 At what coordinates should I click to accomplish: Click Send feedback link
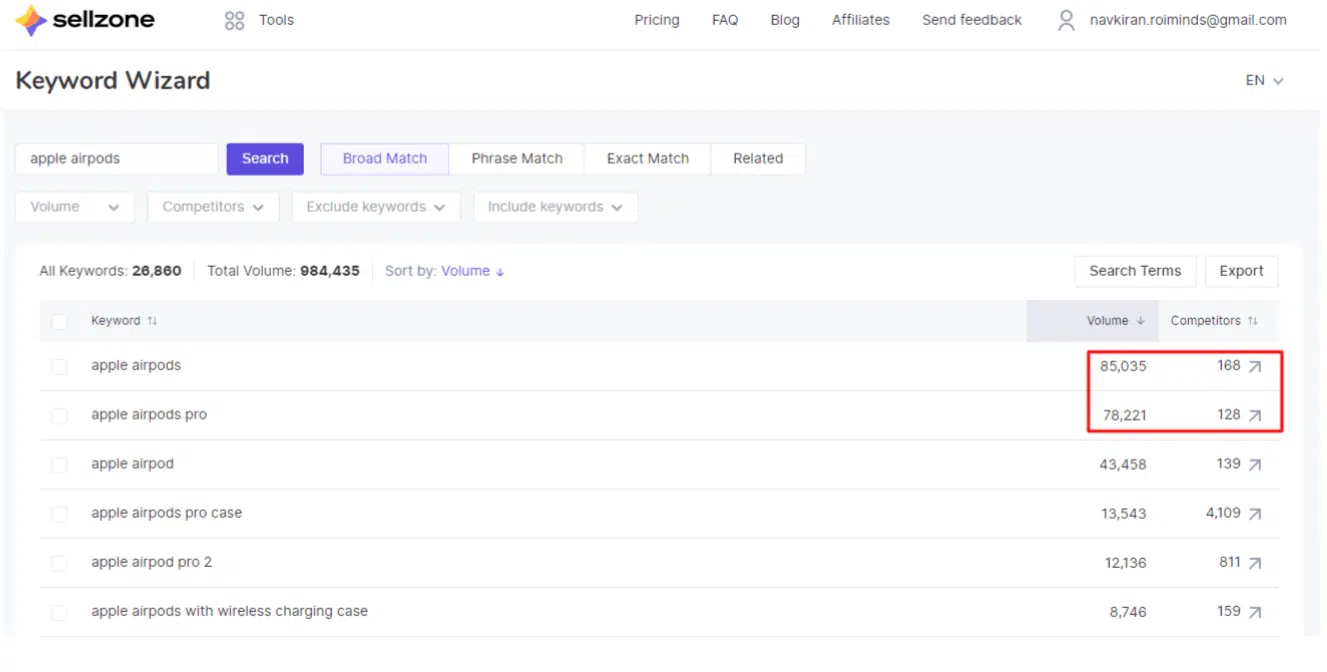[x=972, y=20]
